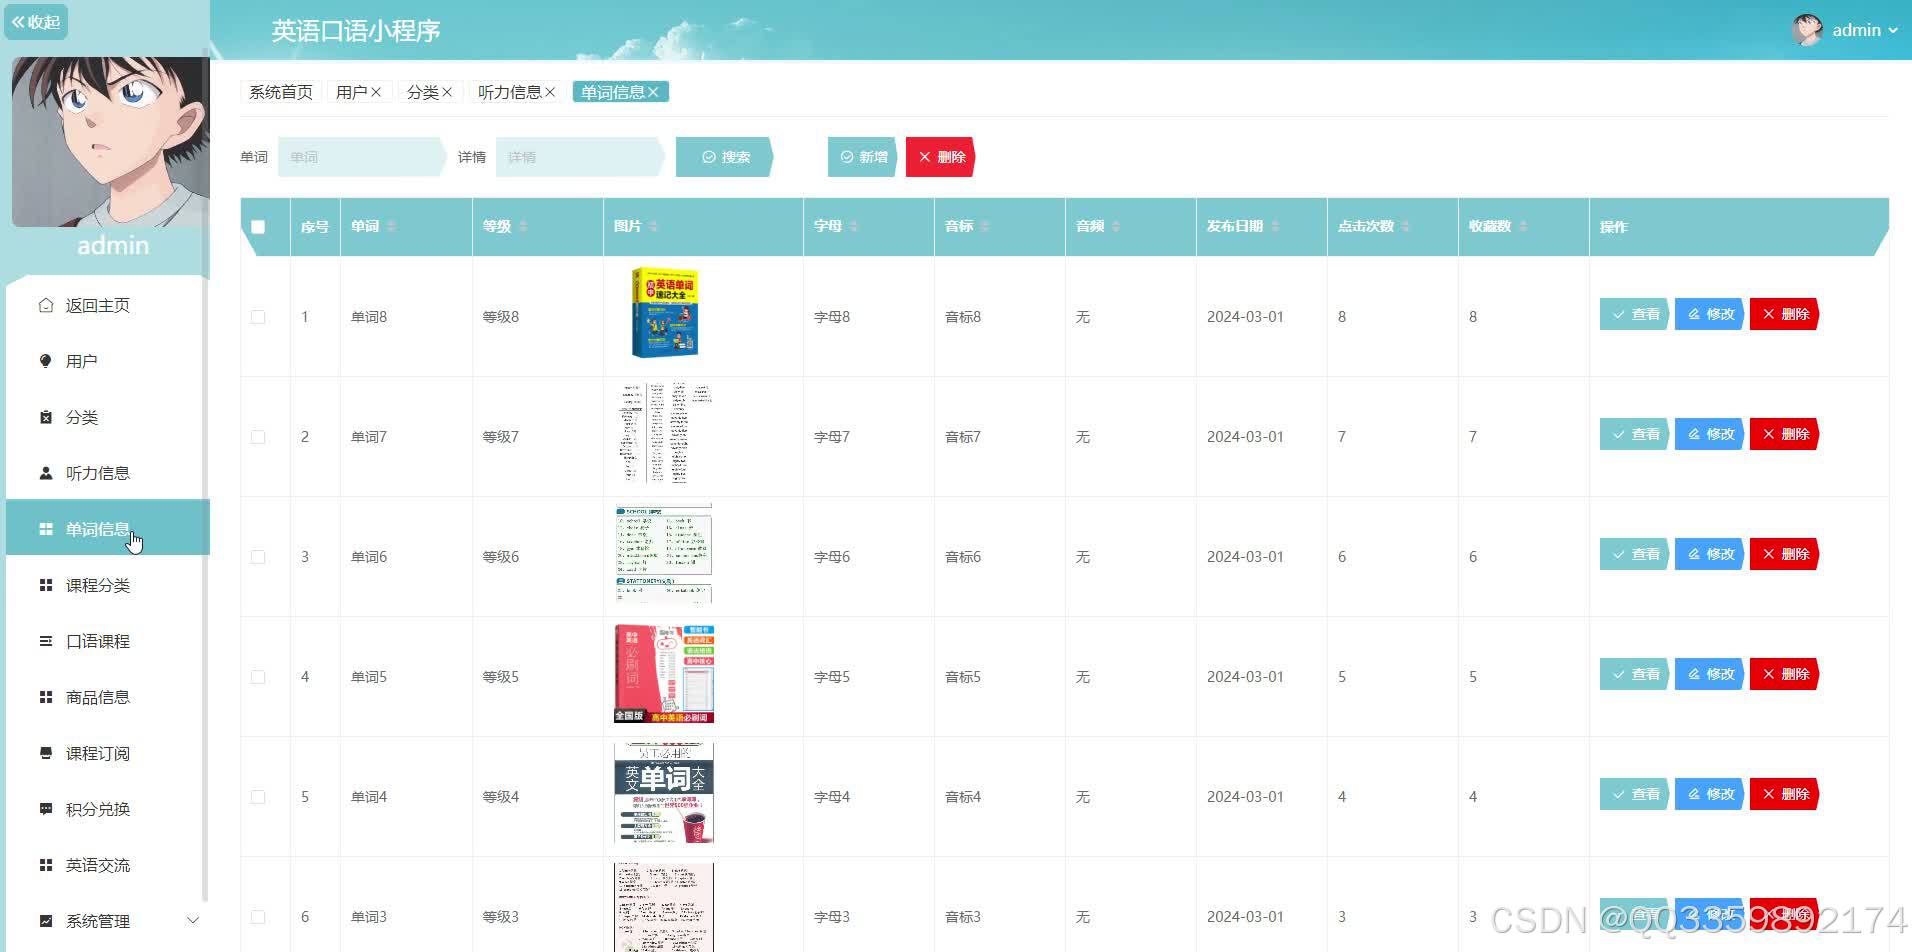Click the grid icon beside 课程分类
Viewport: 1912px width, 952px height.
click(x=45, y=585)
